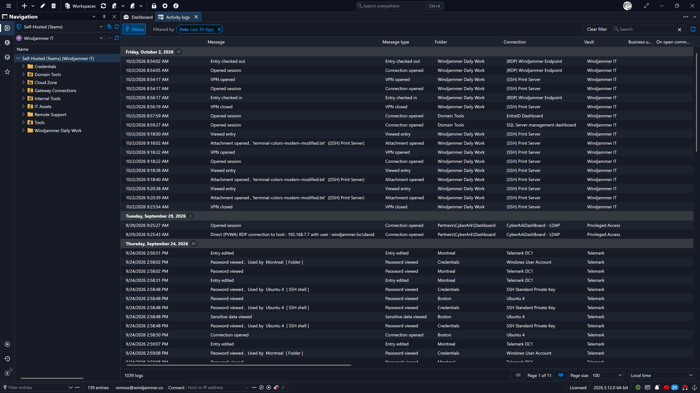Click the pencil edit icon in top toolbar

click(43, 6)
